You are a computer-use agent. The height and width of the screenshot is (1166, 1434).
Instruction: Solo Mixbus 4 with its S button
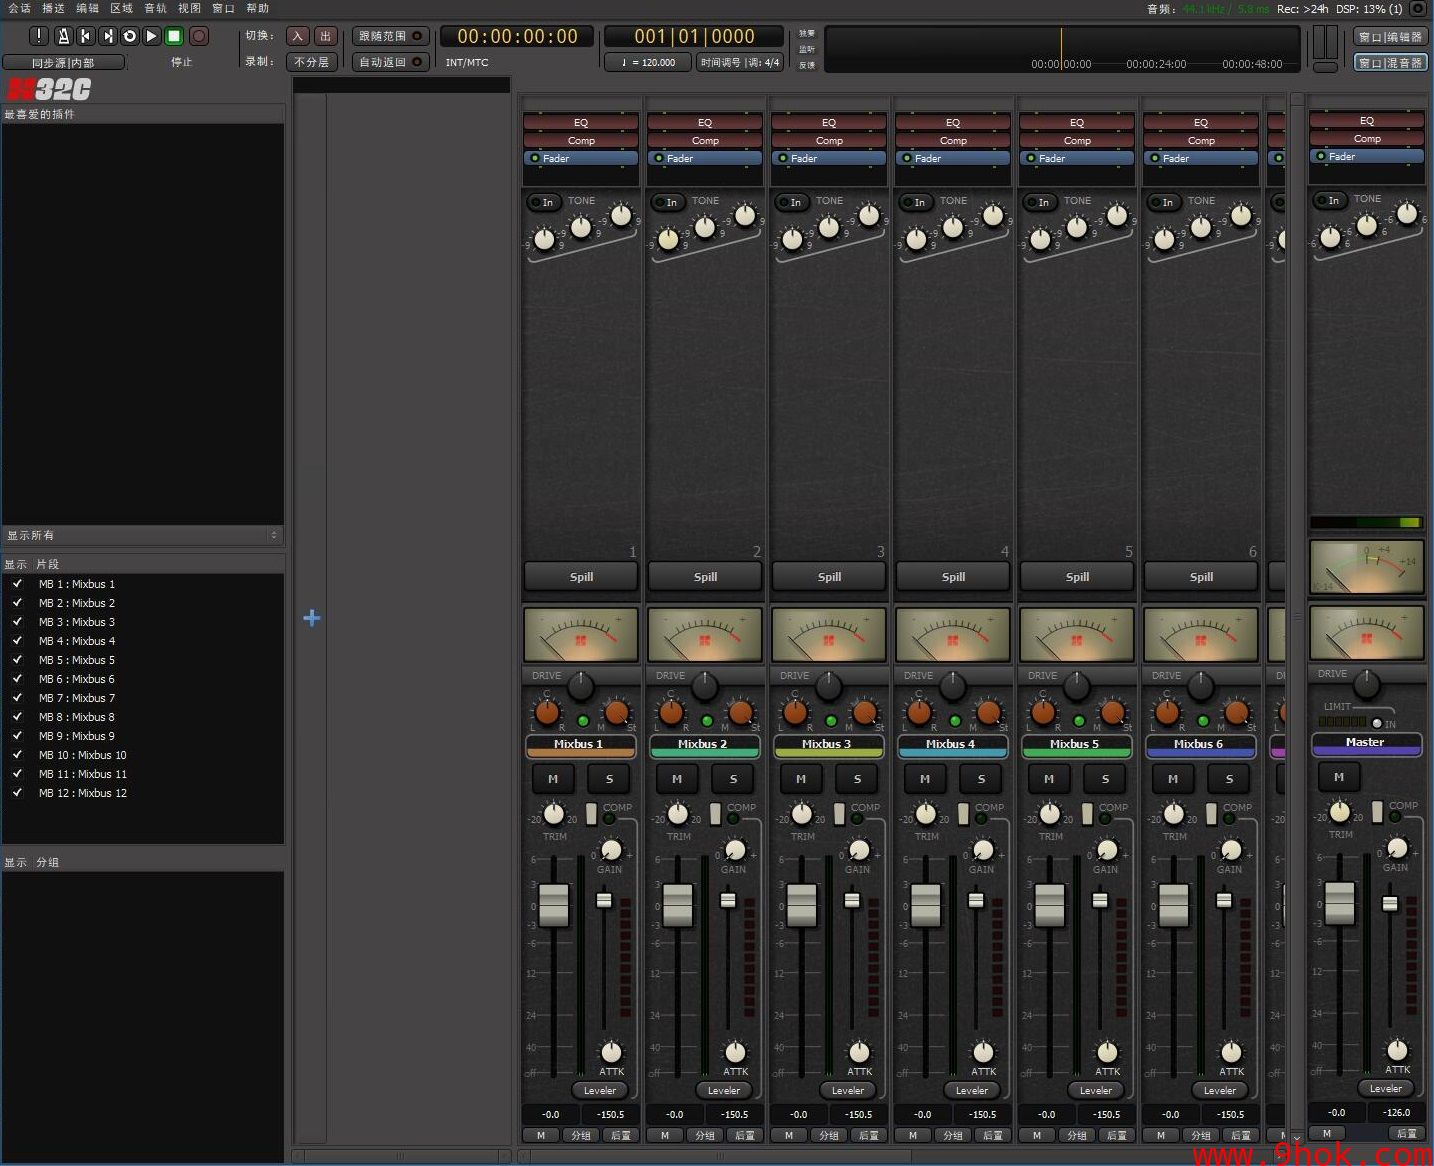981,779
